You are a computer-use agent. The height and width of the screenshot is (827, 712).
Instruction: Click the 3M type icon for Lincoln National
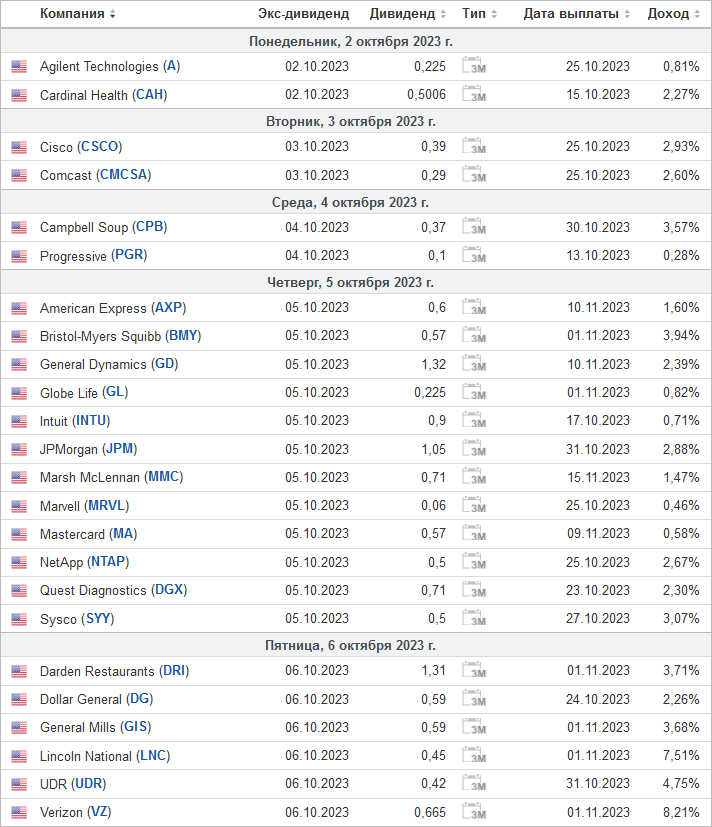(474, 755)
